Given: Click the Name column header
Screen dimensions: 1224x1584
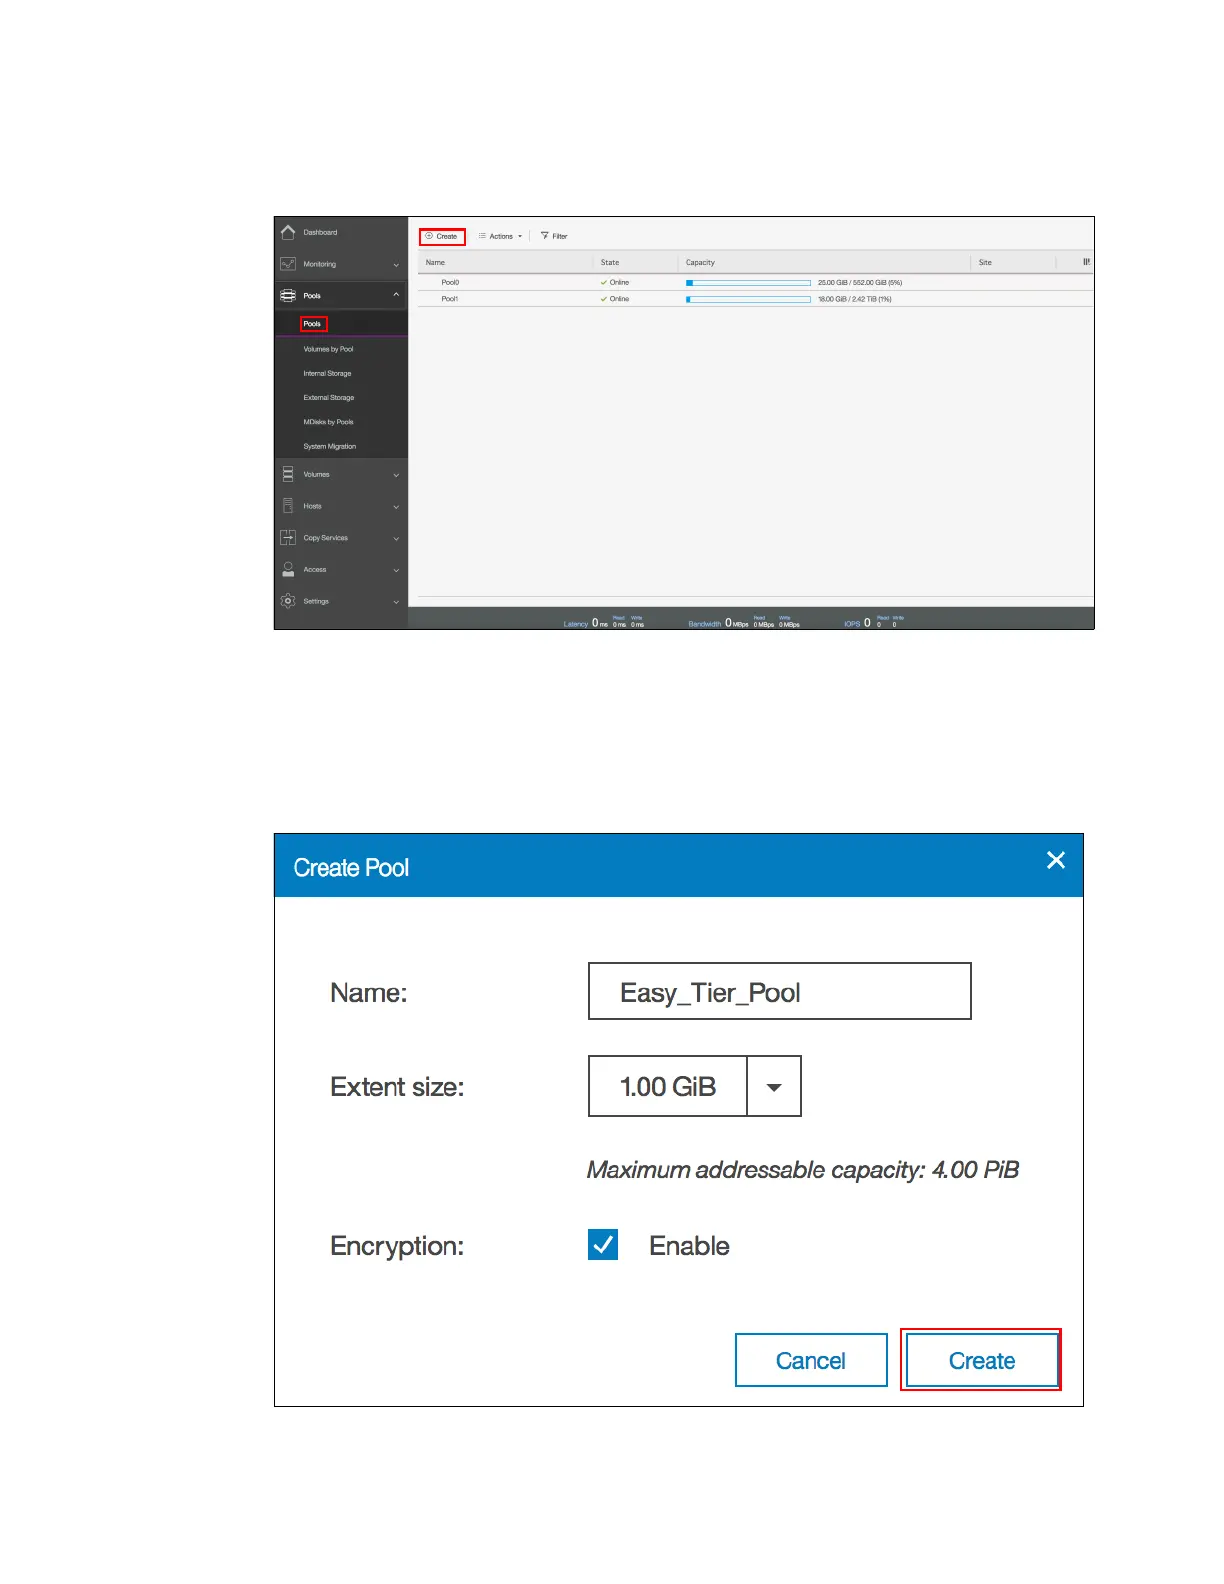Looking at the screenshot, I should (x=435, y=262).
